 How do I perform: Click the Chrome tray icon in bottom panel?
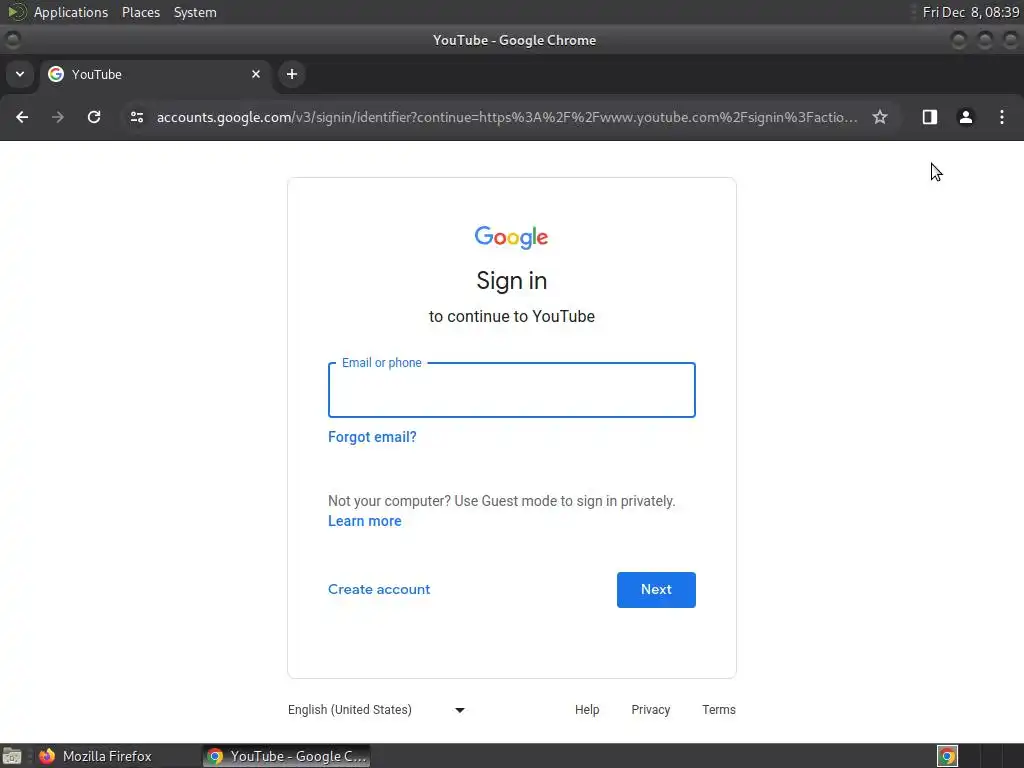click(947, 756)
